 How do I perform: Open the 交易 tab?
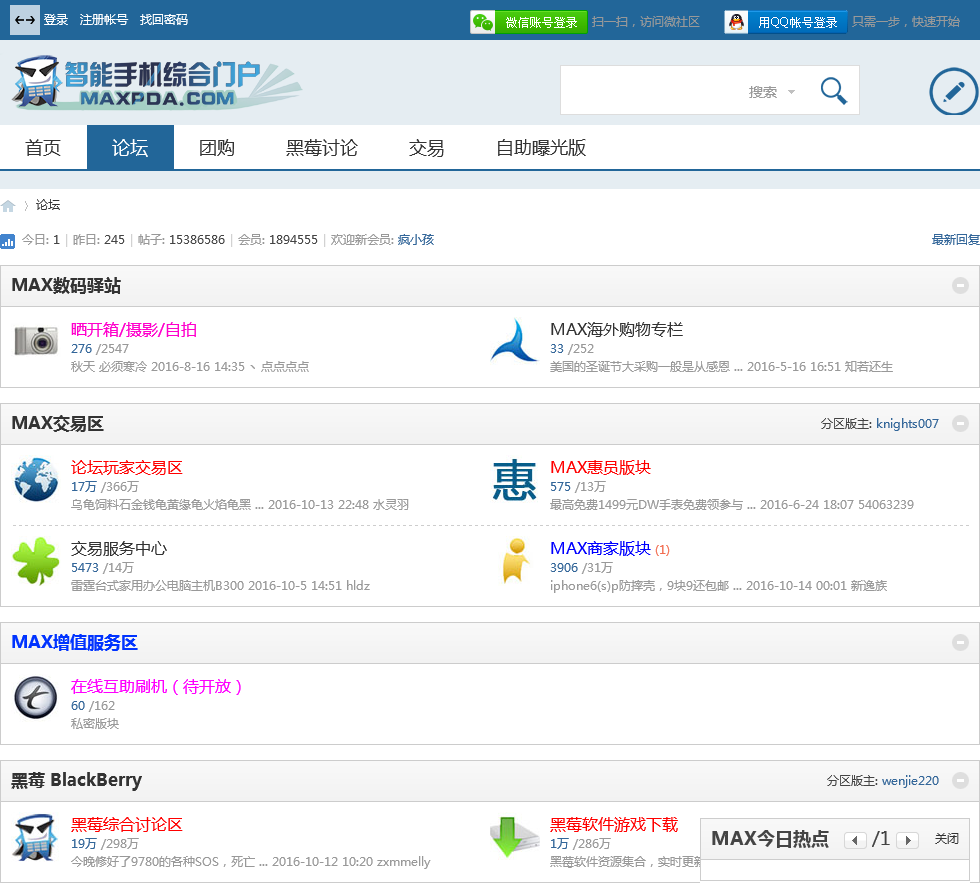coord(426,147)
